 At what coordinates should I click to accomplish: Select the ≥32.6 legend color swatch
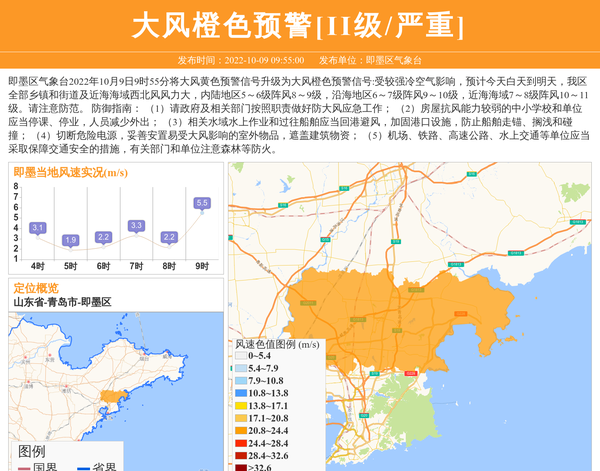[241, 468]
